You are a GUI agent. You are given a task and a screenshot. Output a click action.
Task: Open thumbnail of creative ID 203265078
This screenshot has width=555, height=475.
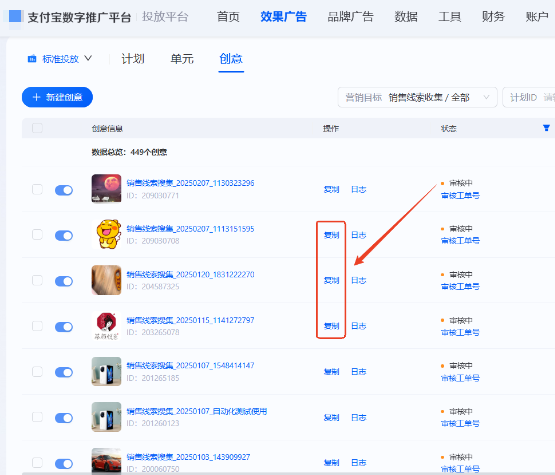pos(106,325)
